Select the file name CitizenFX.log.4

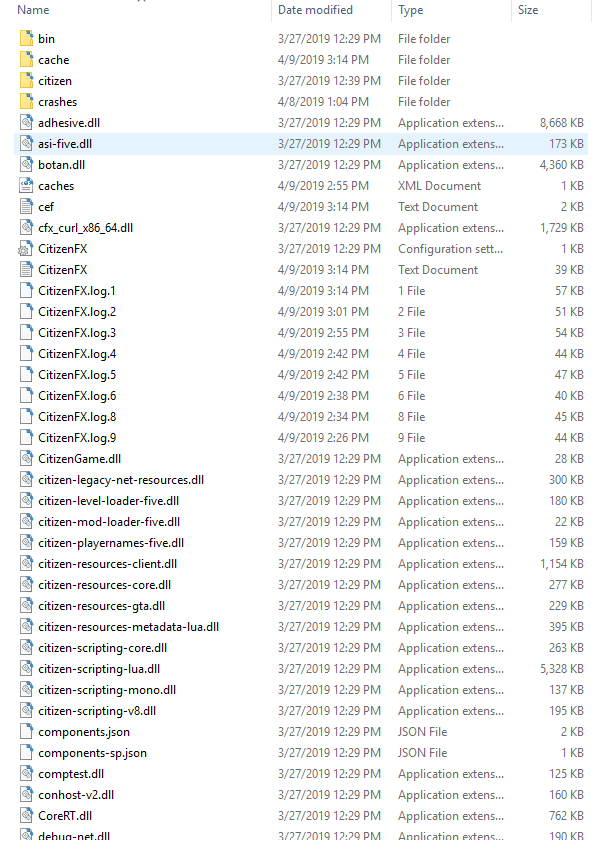tap(77, 354)
